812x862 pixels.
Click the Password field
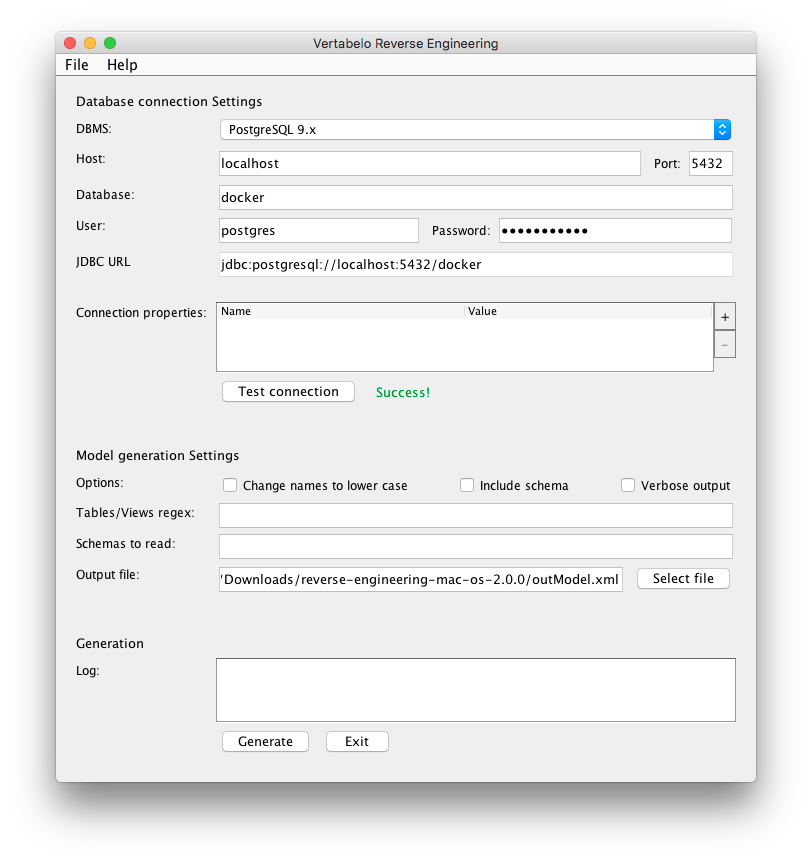tap(615, 231)
